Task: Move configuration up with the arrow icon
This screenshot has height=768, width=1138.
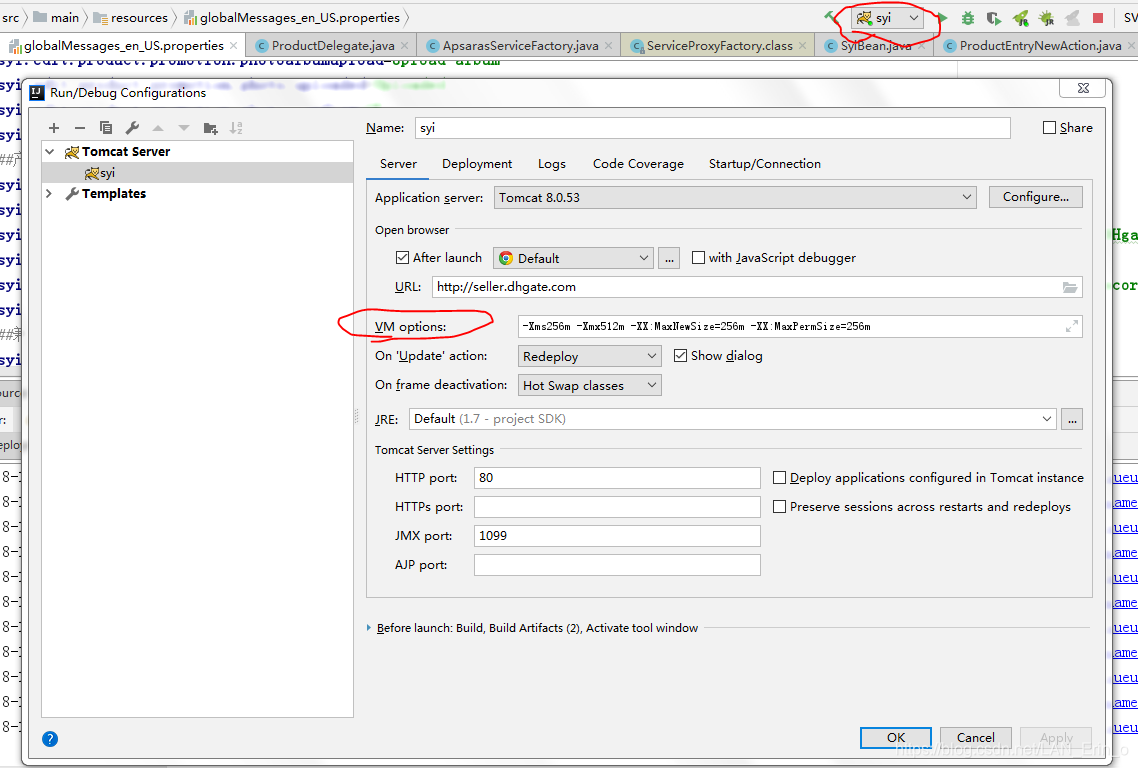Action: coord(158,128)
